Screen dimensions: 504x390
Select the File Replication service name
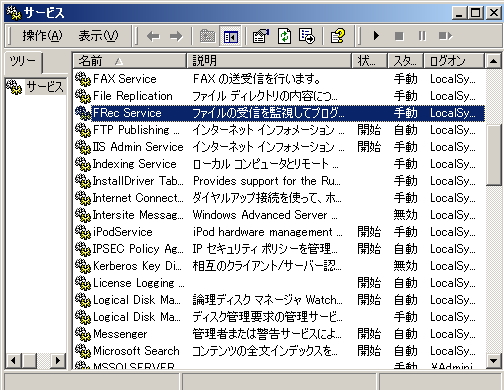pos(133,96)
